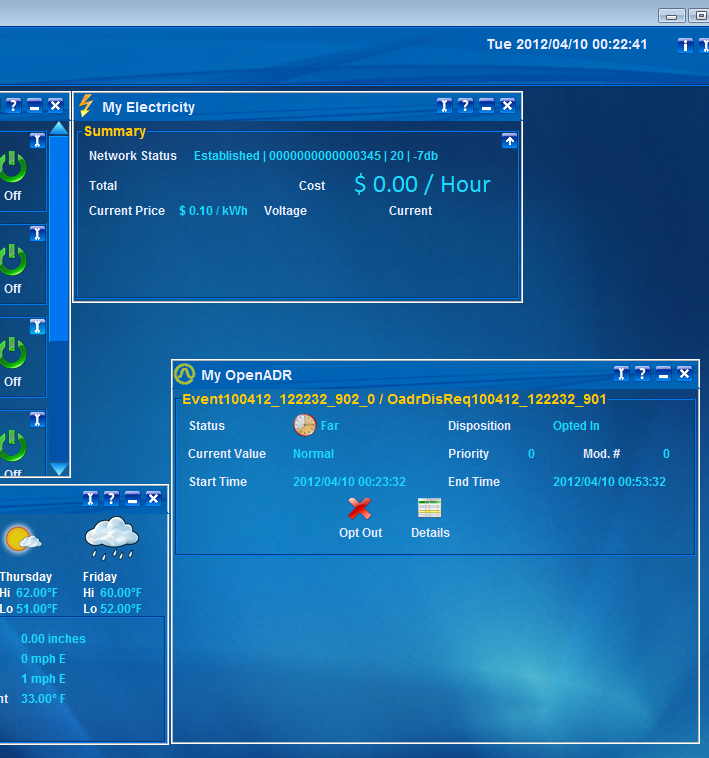The height and width of the screenshot is (758, 709).
Task: Open weather panel help question icon
Action: pyautogui.click(x=111, y=498)
